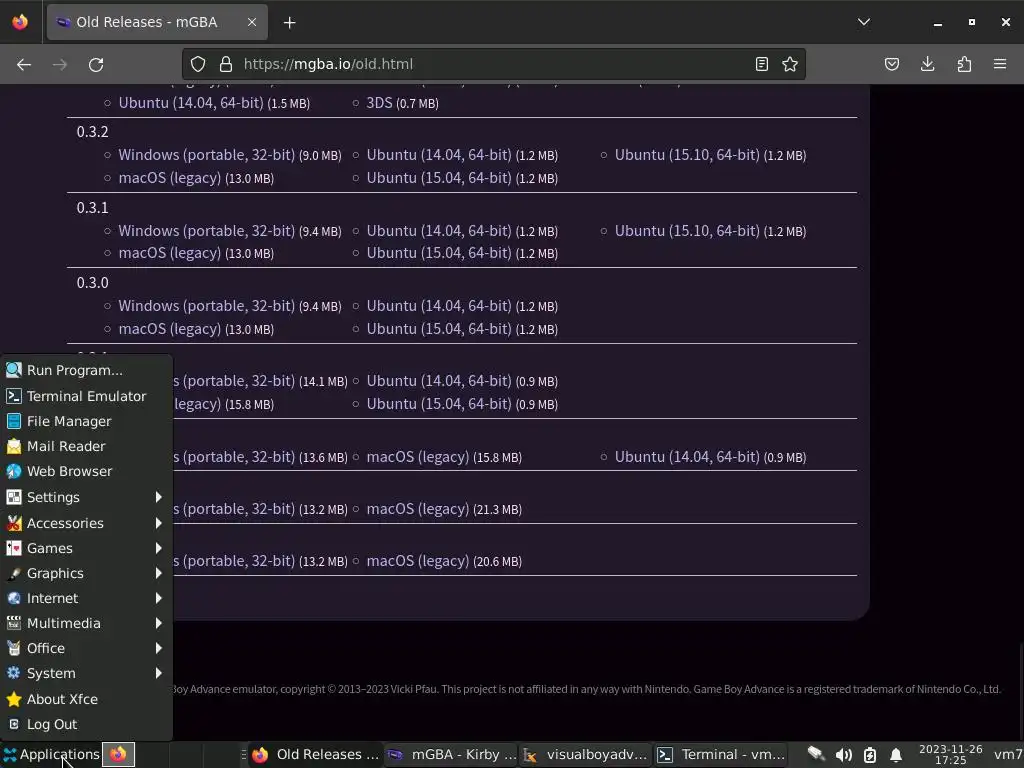Reload the mGBA old releases page
1024x768 pixels.
96,65
